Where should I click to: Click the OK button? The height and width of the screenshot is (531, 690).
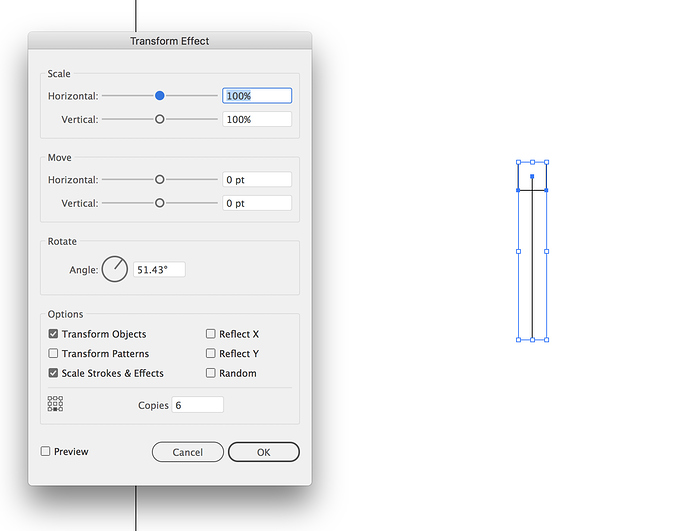pos(264,452)
